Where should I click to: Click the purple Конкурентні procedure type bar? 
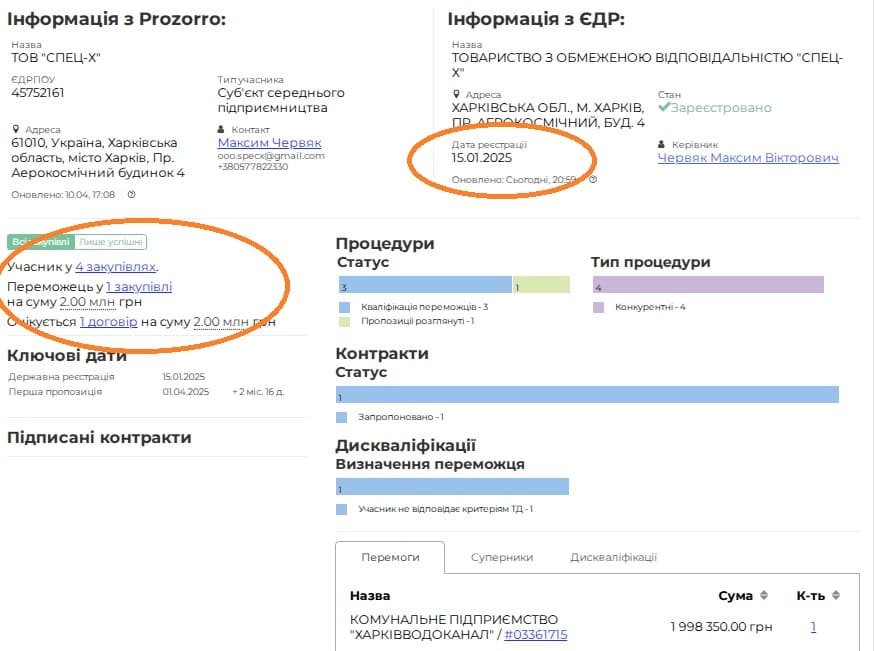click(707, 285)
